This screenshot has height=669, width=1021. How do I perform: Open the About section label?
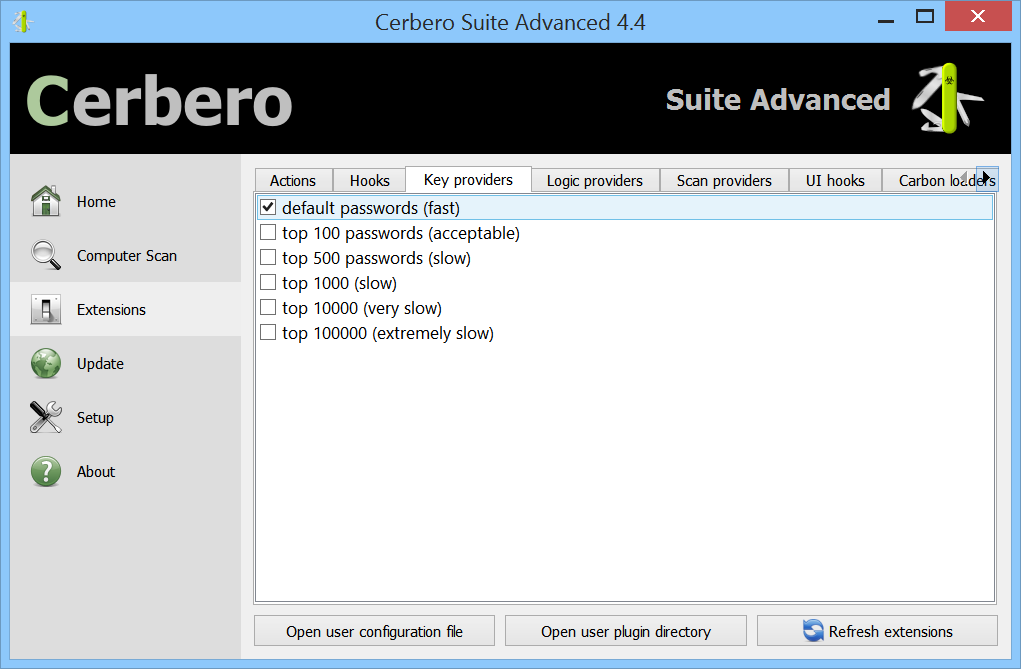pyautogui.click(x=96, y=472)
